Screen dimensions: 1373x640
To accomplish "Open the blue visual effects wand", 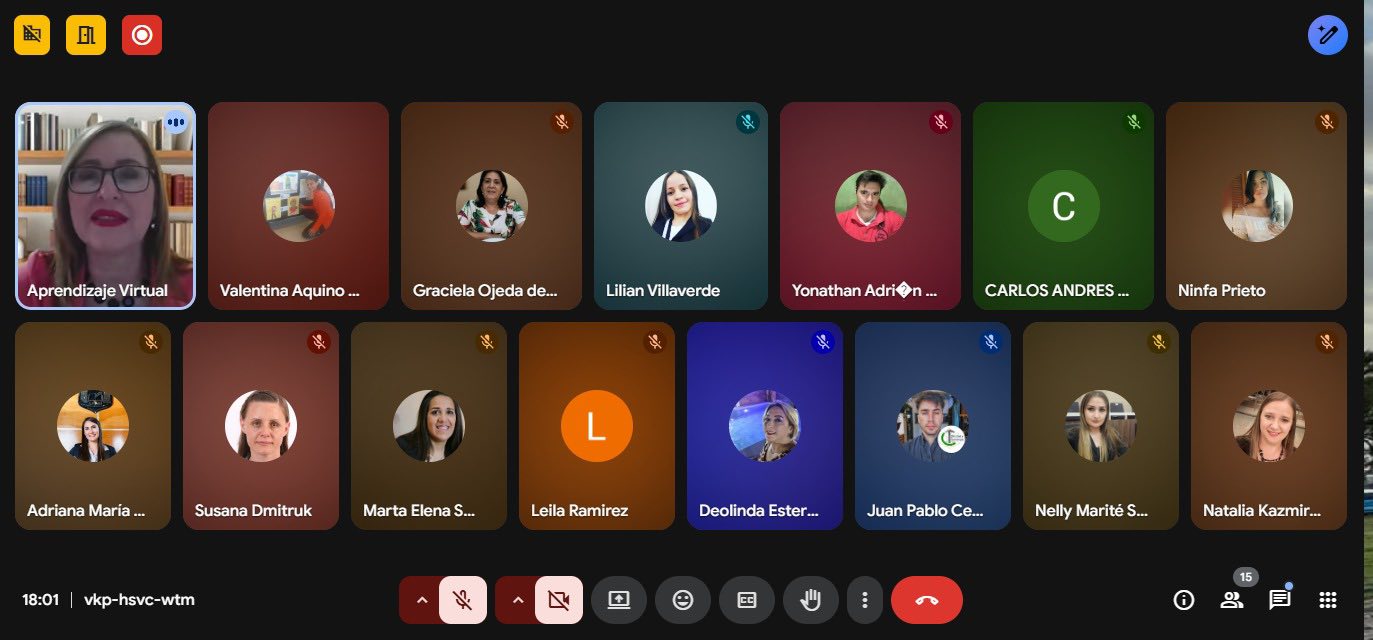I will [x=1327, y=35].
